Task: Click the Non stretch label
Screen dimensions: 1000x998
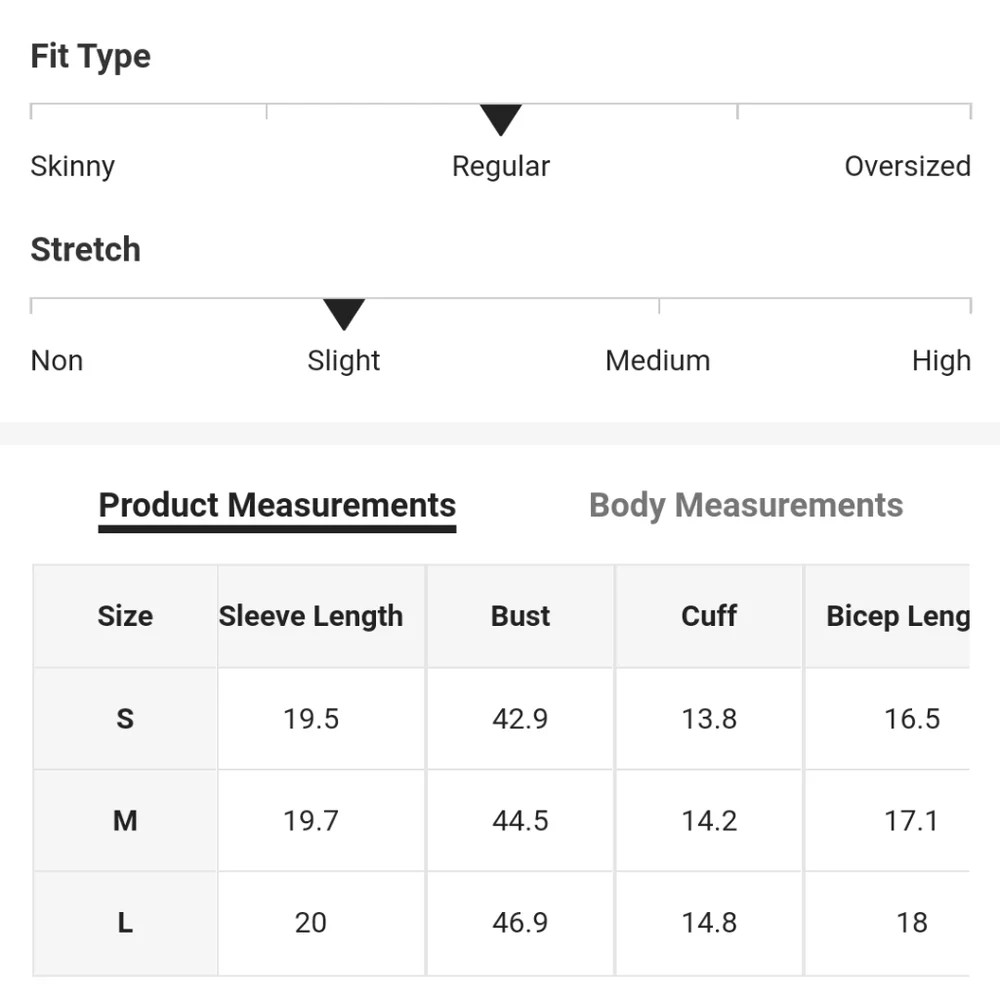Action: tap(57, 360)
